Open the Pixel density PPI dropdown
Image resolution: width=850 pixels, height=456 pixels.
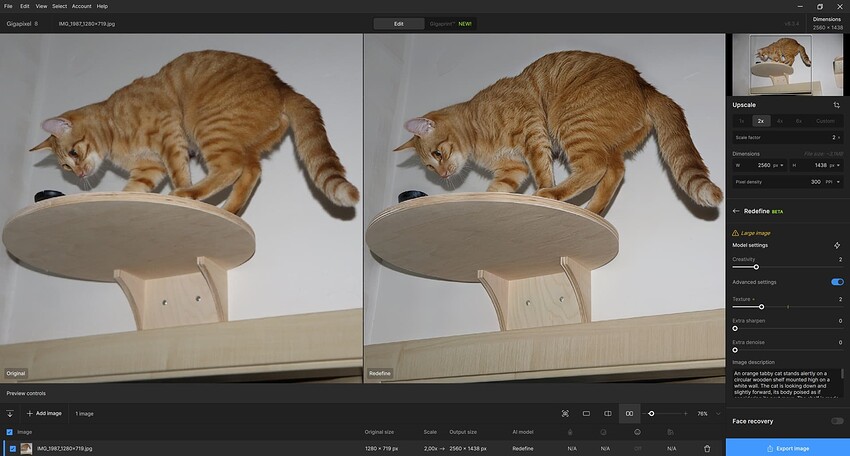coord(832,182)
